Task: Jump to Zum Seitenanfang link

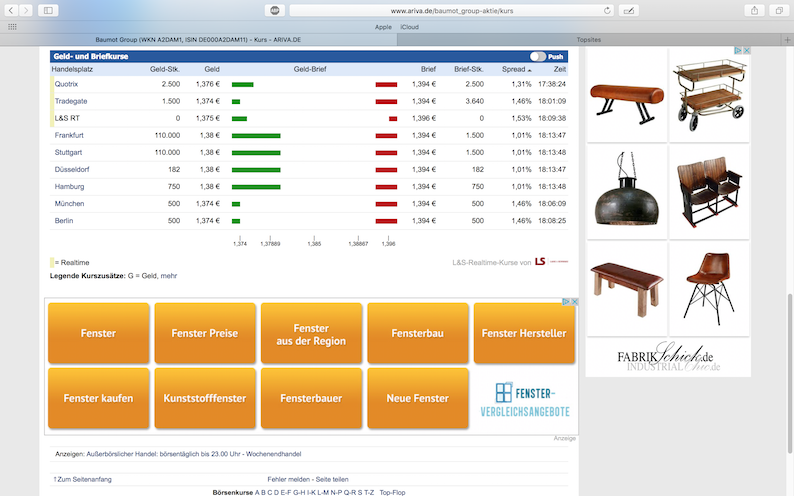Action: pyautogui.click(x=83, y=479)
